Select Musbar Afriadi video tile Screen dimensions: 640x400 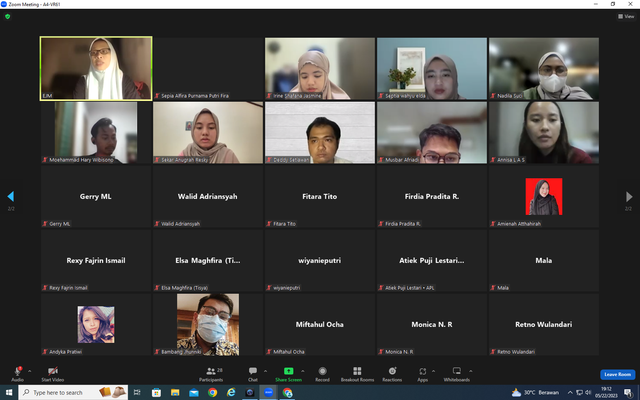pyautogui.click(x=432, y=133)
